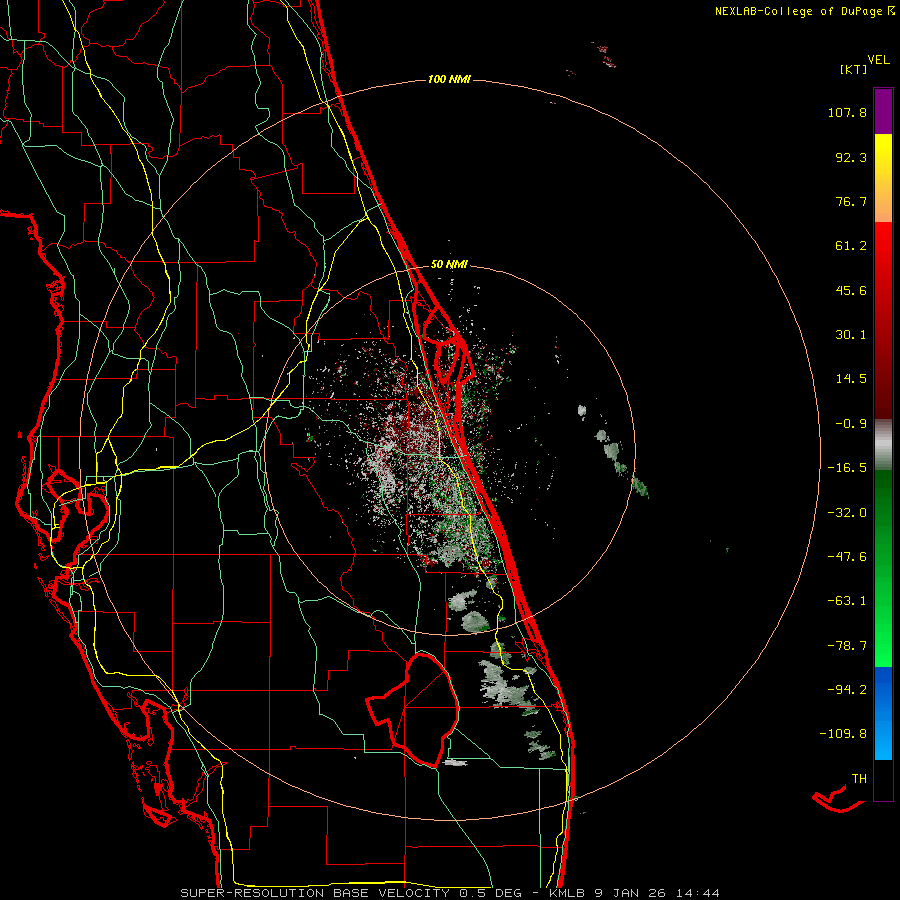Click the KMLB radar site identifier
The height and width of the screenshot is (900, 900).
pyautogui.click(x=569, y=893)
